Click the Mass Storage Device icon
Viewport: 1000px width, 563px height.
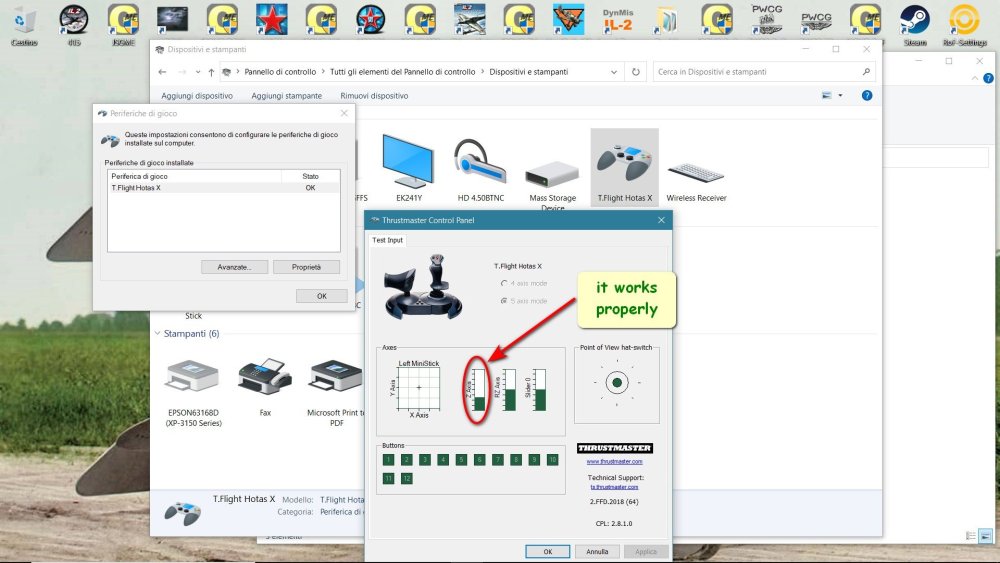click(552, 172)
